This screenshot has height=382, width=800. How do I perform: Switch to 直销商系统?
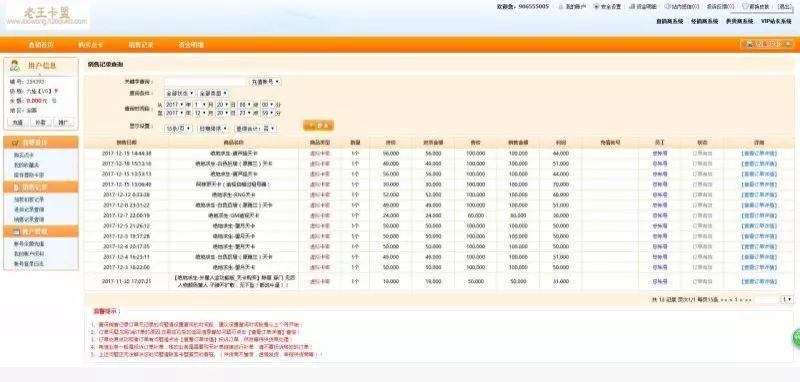coord(669,21)
